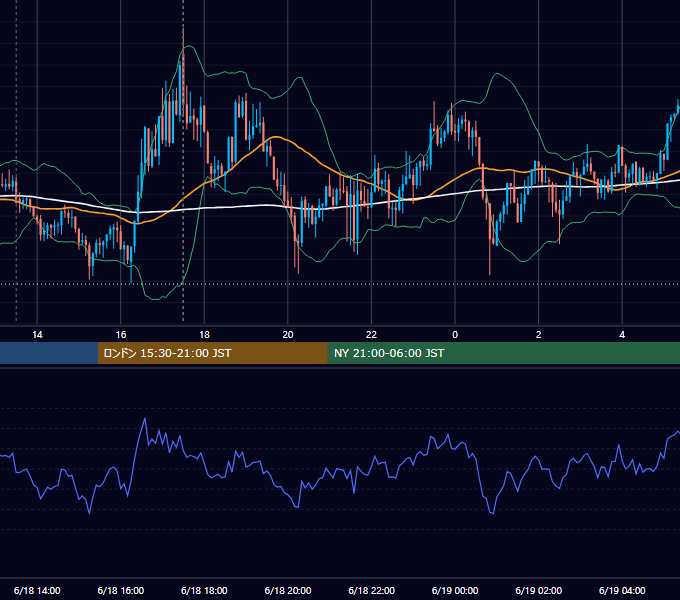Viewport: 680px width, 600px height.
Task: Click the 6/18 14:00 date label
Action: coord(37,590)
